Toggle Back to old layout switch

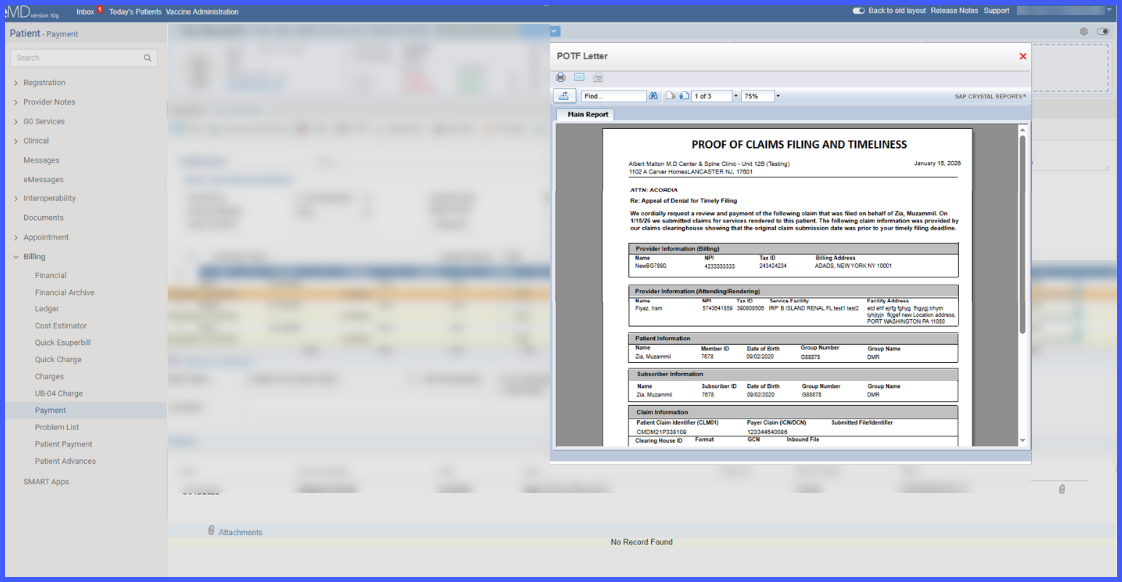coord(859,11)
